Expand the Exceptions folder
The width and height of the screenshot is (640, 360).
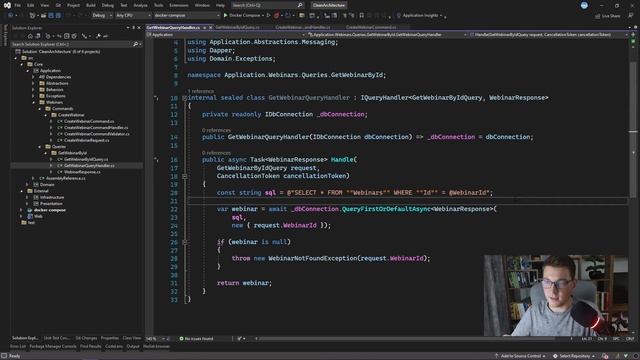(x=33, y=96)
